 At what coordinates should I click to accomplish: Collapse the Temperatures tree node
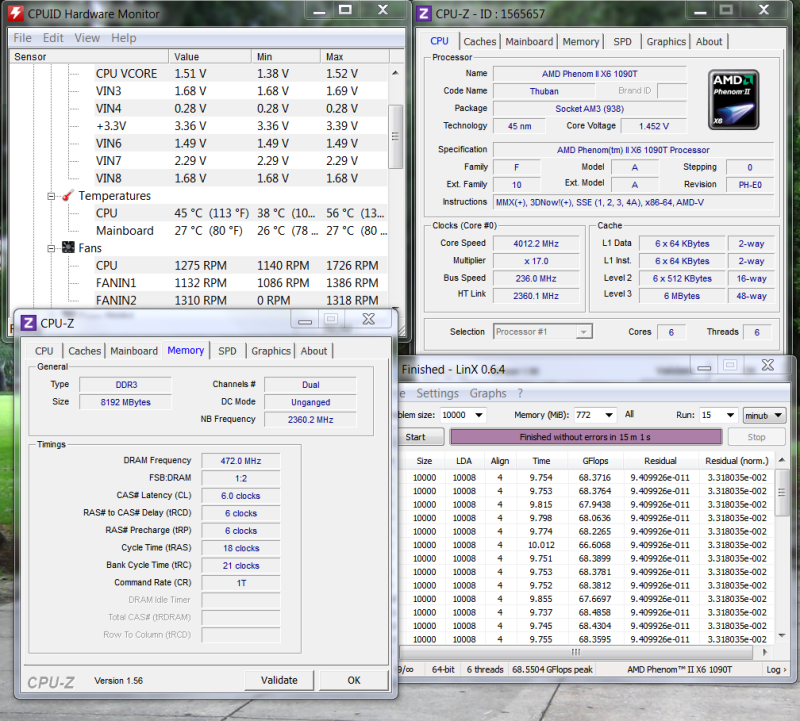51,196
